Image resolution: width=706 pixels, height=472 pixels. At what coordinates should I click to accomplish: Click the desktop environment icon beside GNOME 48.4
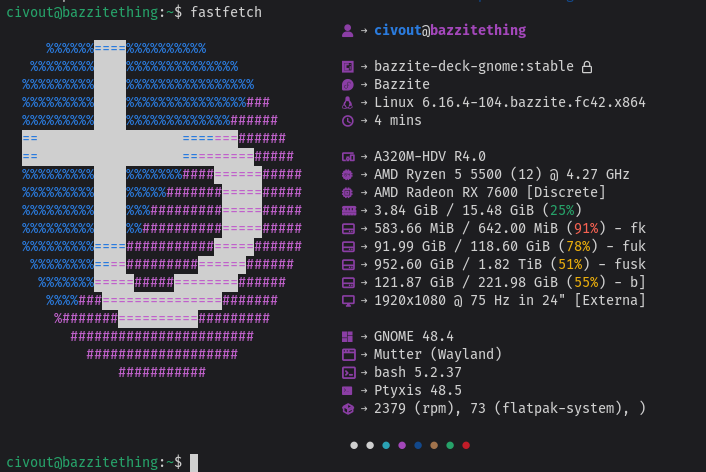348,337
